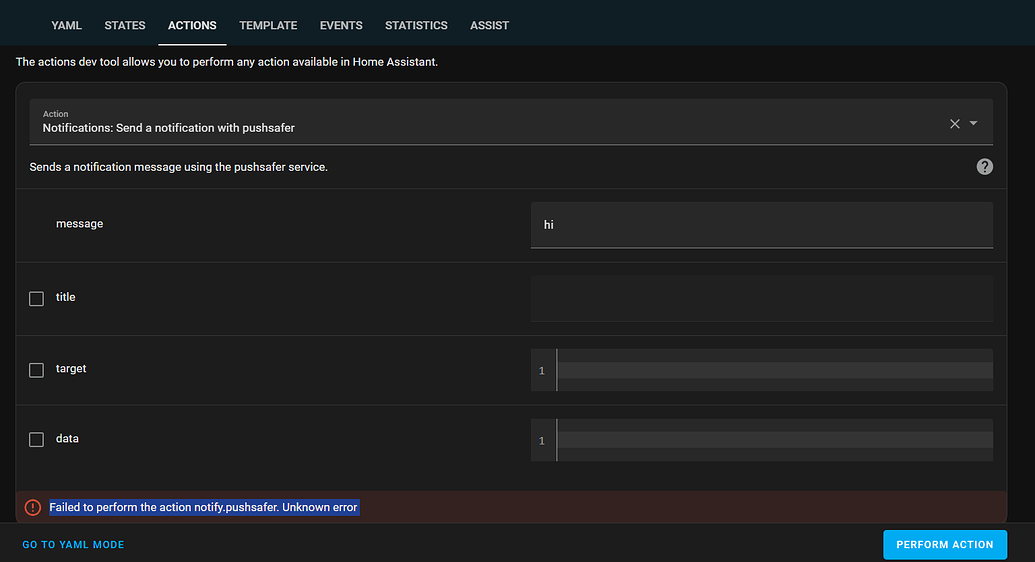Click into the data code editor
The height and width of the screenshot is (562, 1035).
(773, 440)
